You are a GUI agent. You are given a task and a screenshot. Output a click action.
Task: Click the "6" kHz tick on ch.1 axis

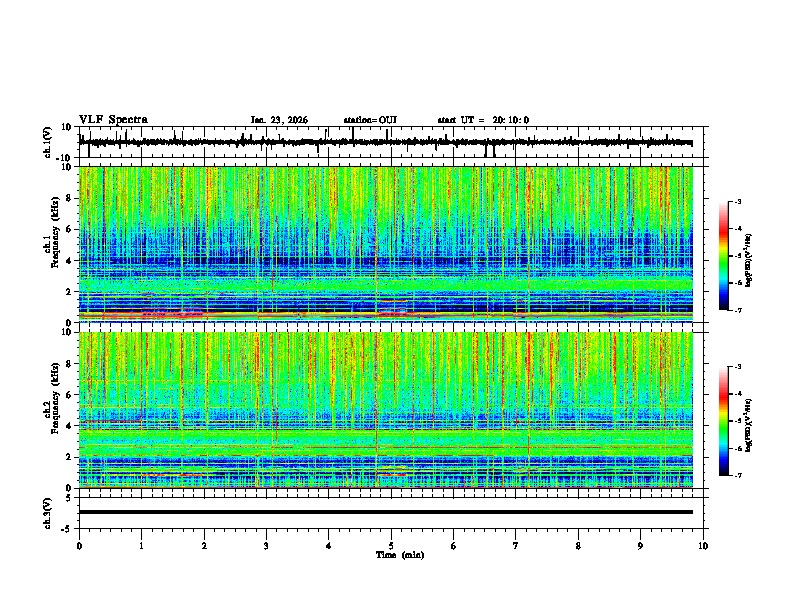pyautogui.click(x=70, y=229)
